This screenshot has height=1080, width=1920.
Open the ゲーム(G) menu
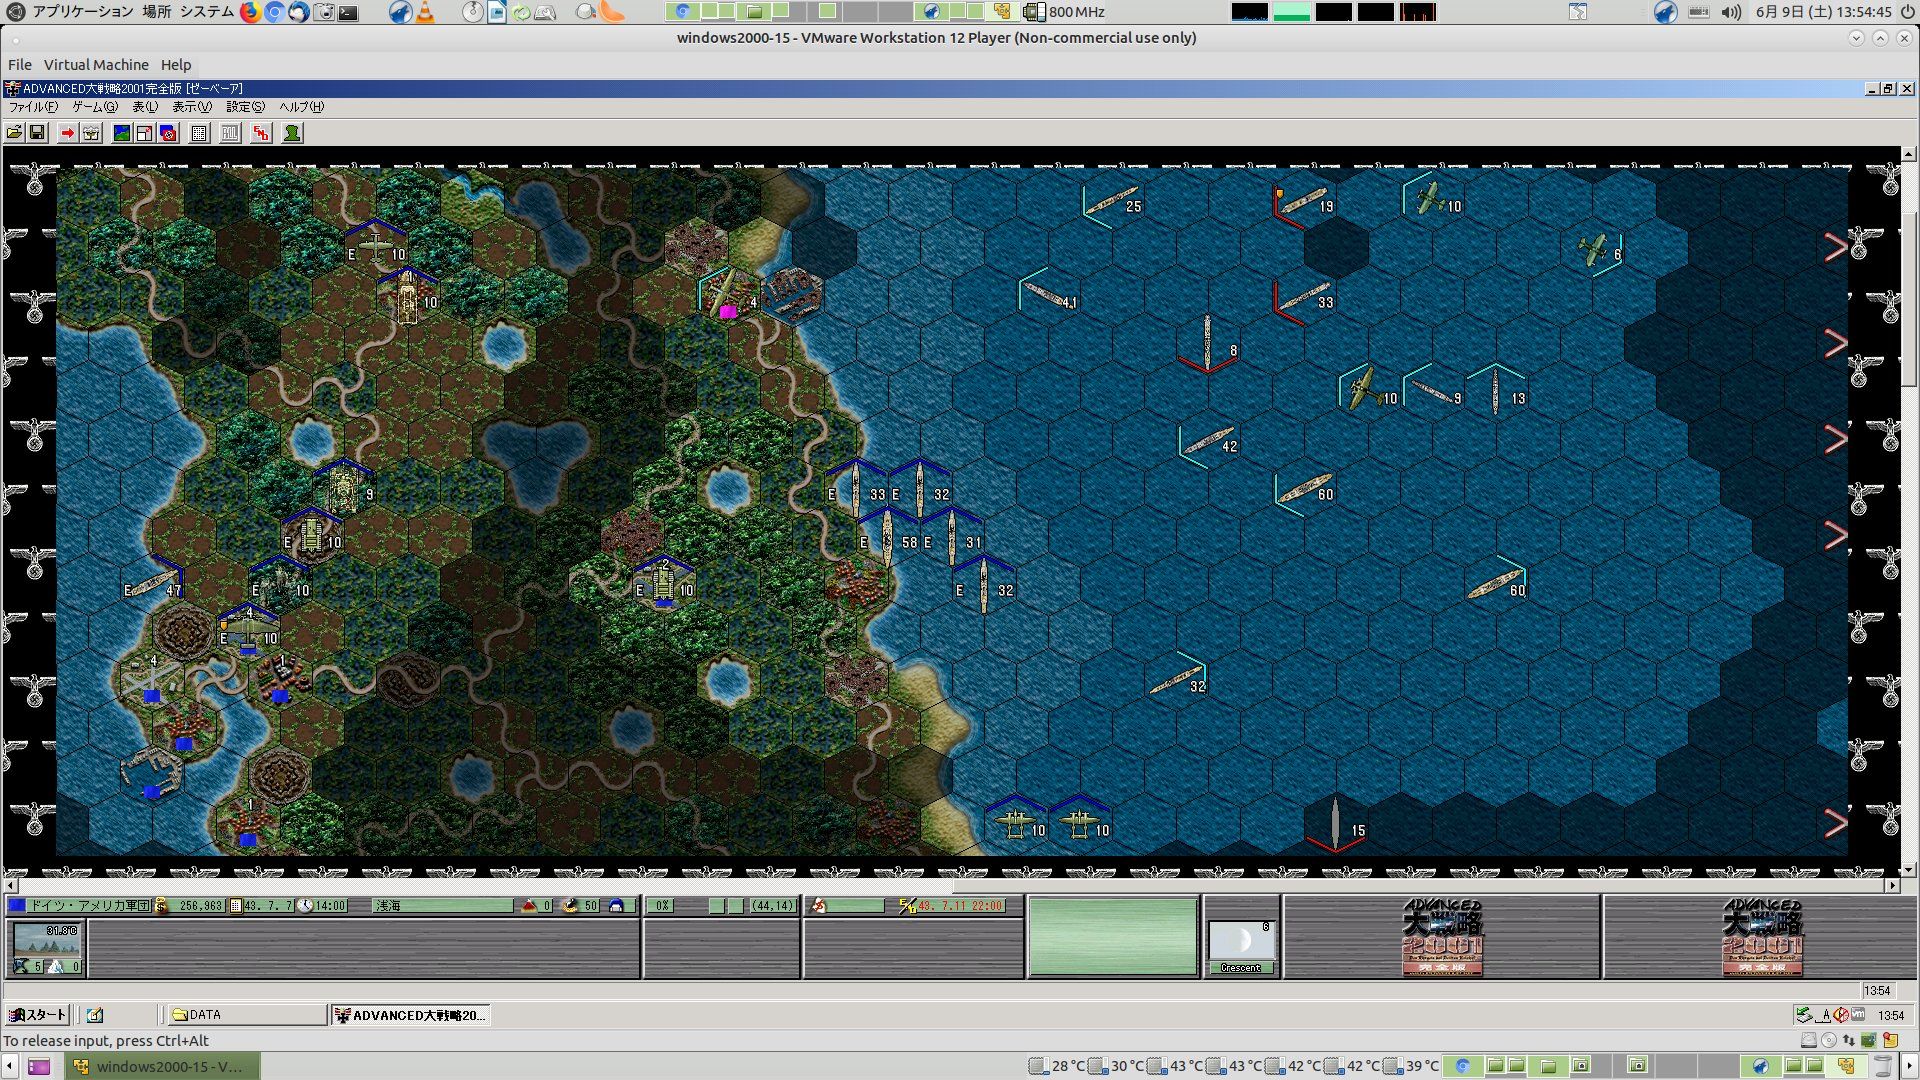94,107
